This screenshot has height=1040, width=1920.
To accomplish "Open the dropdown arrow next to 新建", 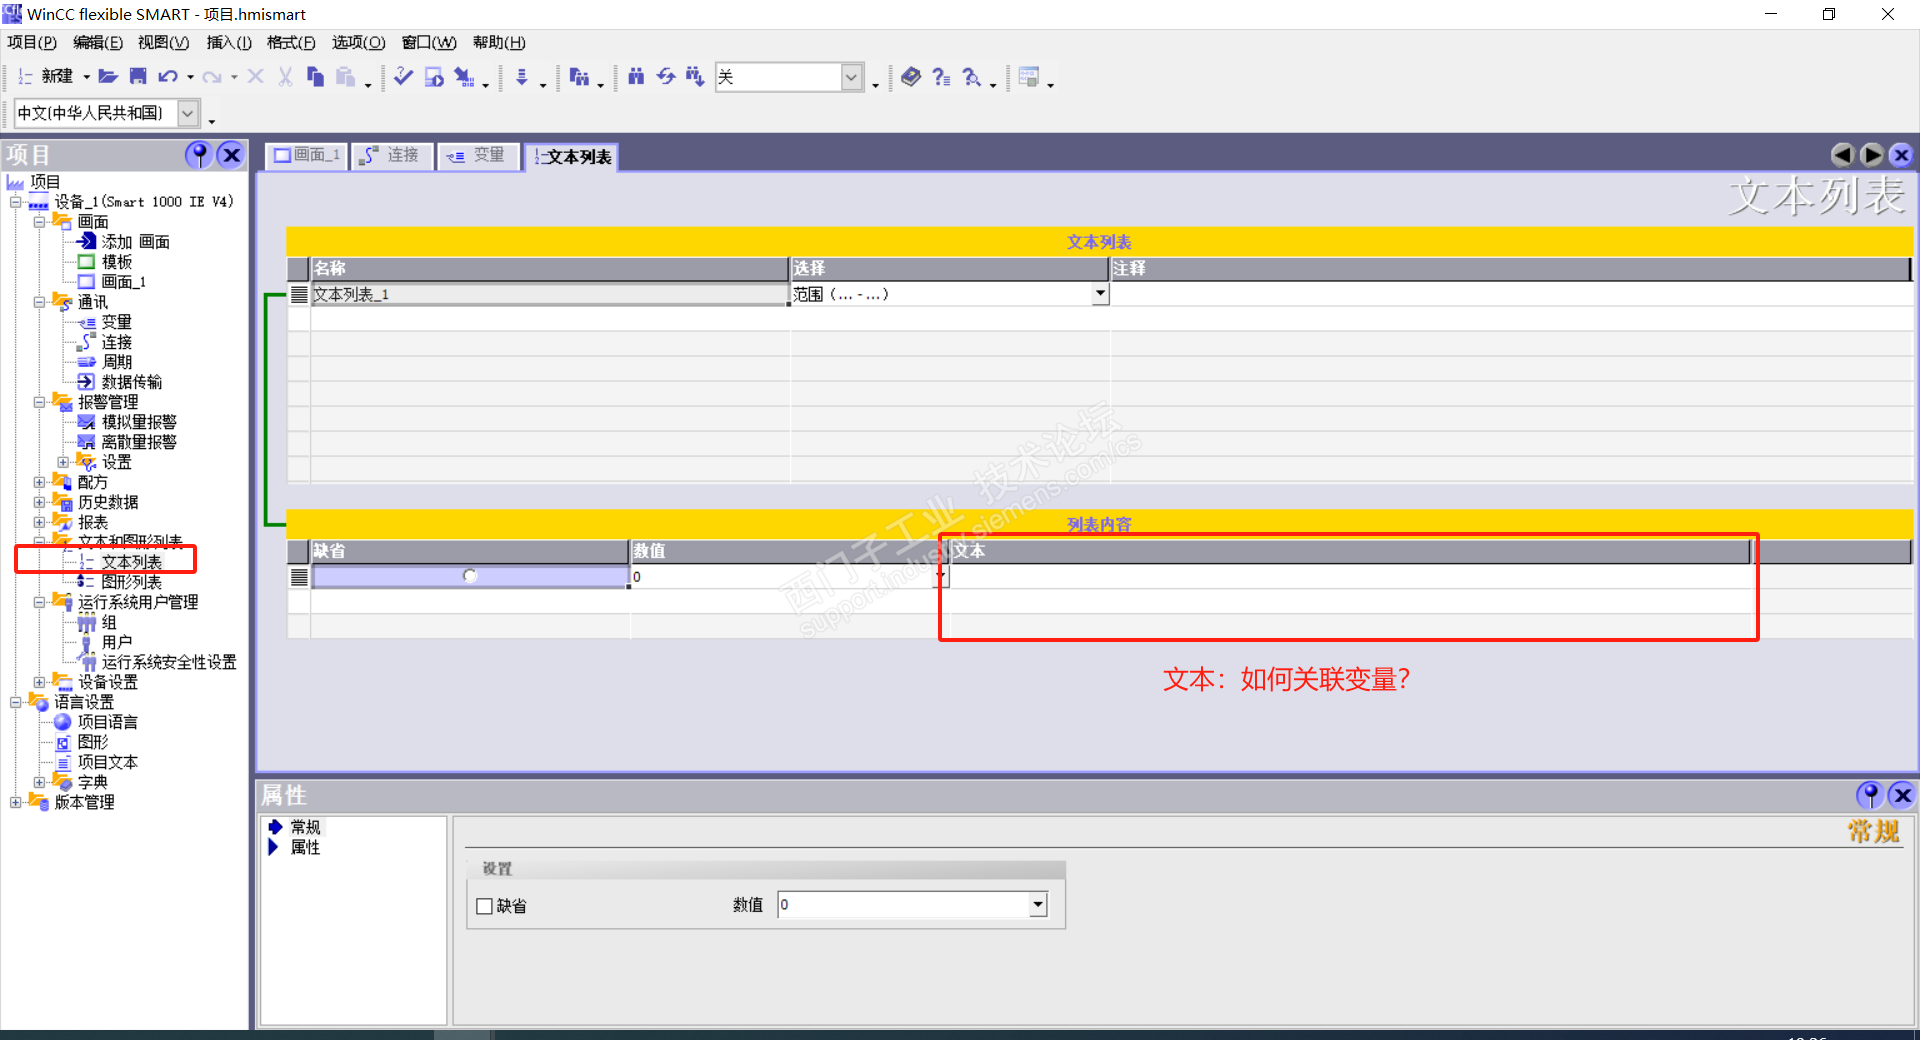I will point(86,77).
